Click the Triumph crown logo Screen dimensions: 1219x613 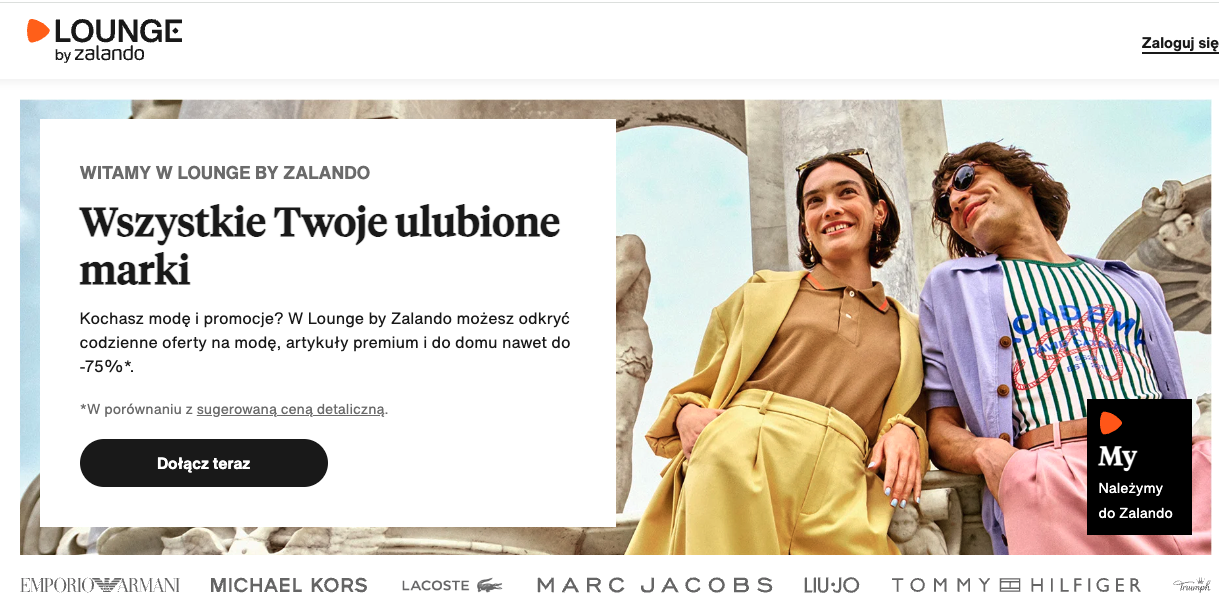click(x=1192, y=584)
